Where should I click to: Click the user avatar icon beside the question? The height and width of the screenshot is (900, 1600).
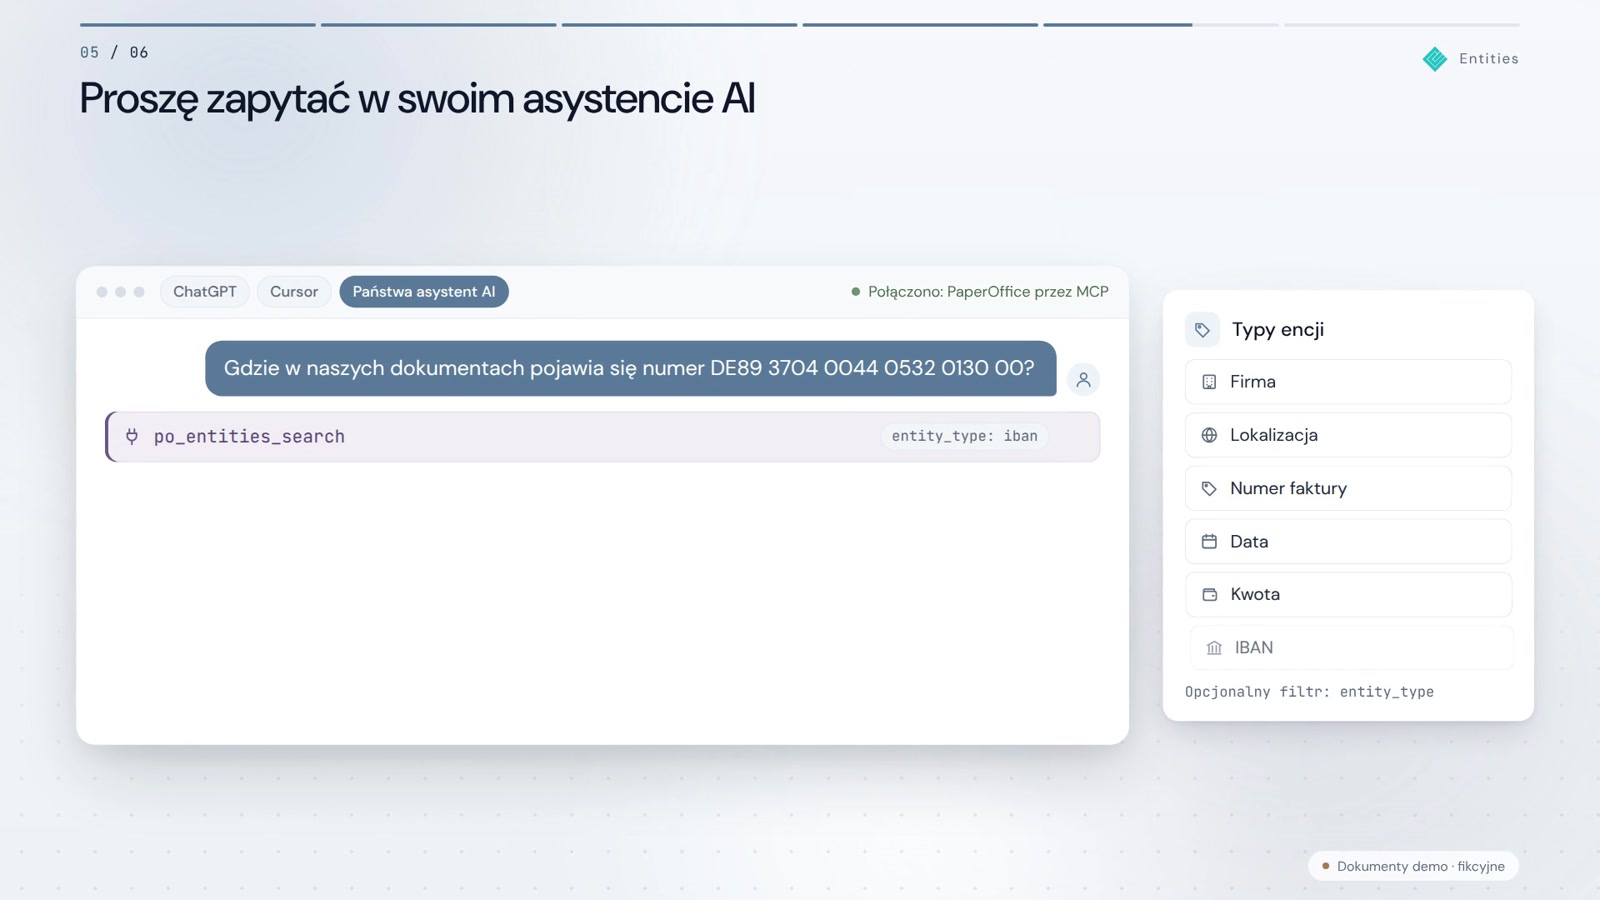point(1083,380)
